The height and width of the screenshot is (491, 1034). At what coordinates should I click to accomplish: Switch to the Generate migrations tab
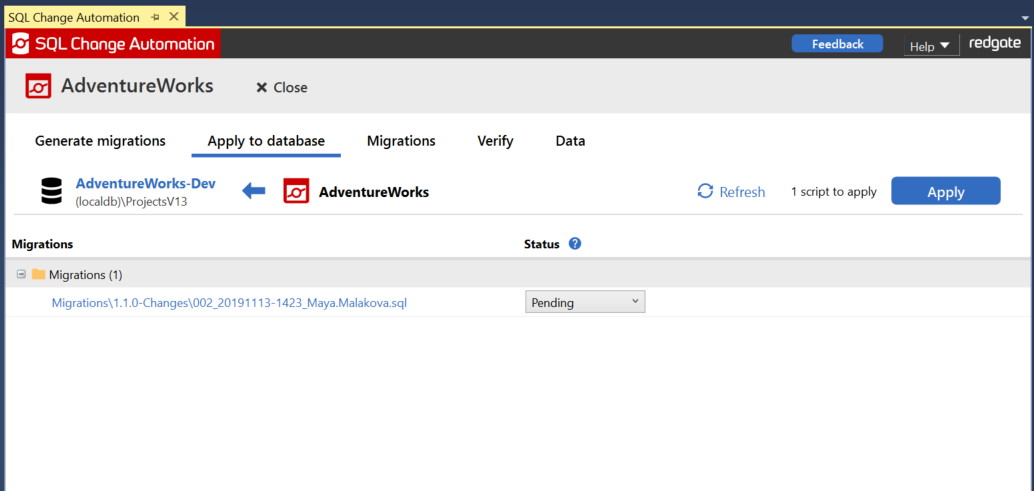click(100, 141)
